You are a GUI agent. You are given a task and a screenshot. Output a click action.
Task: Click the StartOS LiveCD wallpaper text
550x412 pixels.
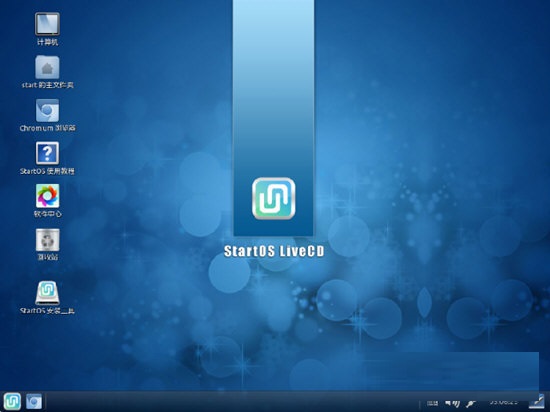point(274,251)
